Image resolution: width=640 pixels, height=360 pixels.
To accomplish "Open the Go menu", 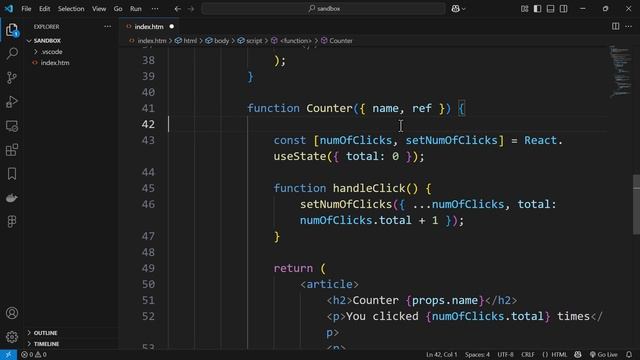I will (x=118, y=9).
